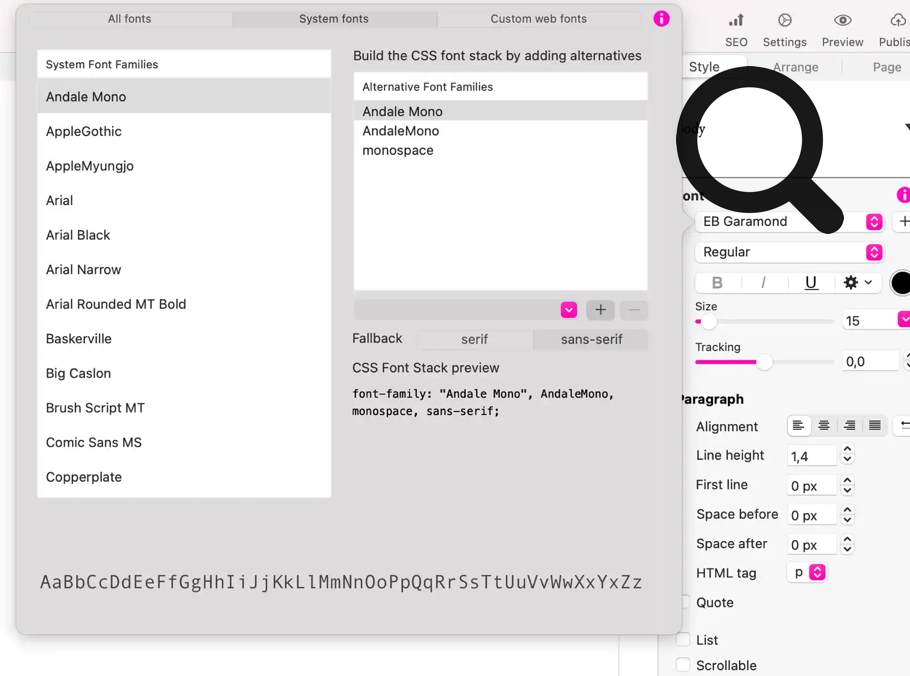Screen dimensions: 910x676
Task: Click the Tracking slider handle
Action: click(x=764, y=362)
